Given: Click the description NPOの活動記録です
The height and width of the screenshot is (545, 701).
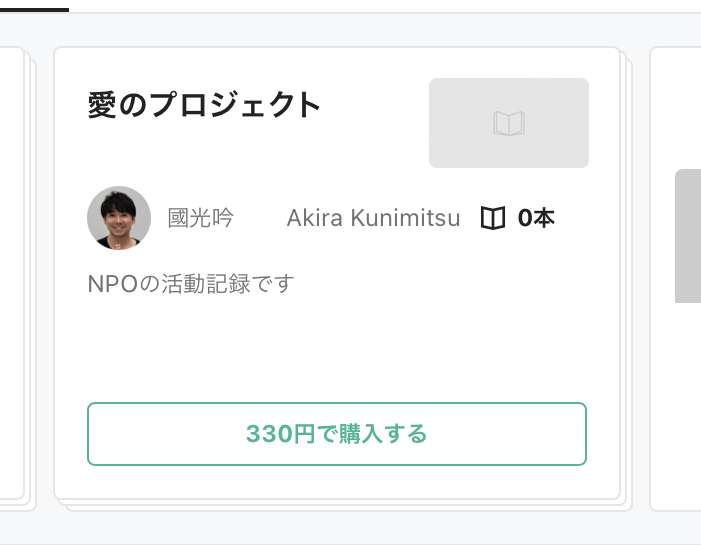Looking at the screenshot, I should [191, 283].
